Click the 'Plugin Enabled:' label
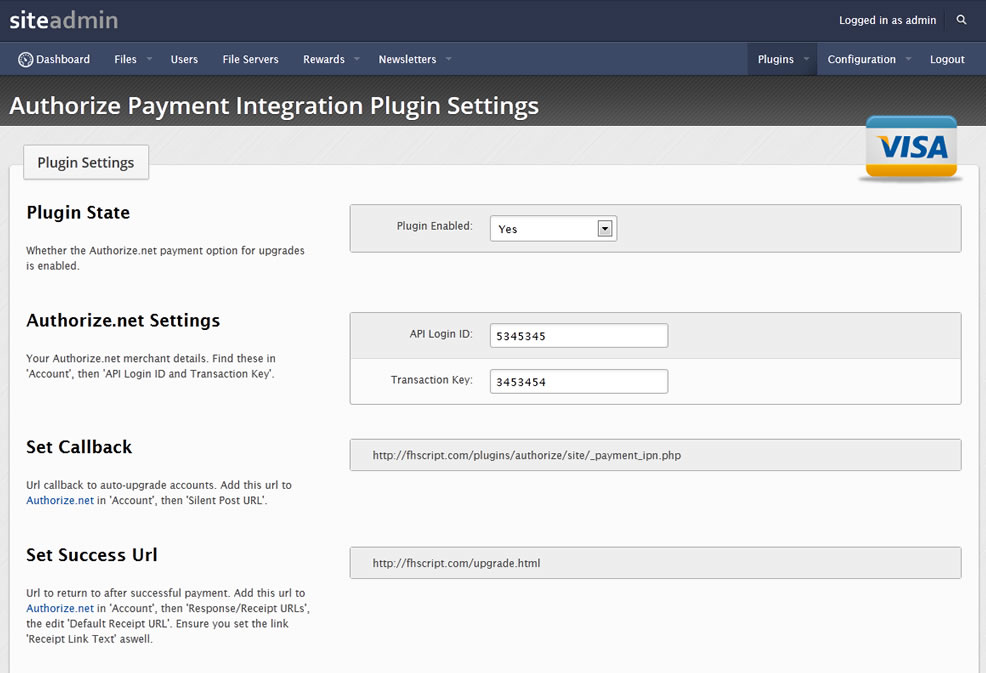The image size is (986, 673). (x=434, y=226)
